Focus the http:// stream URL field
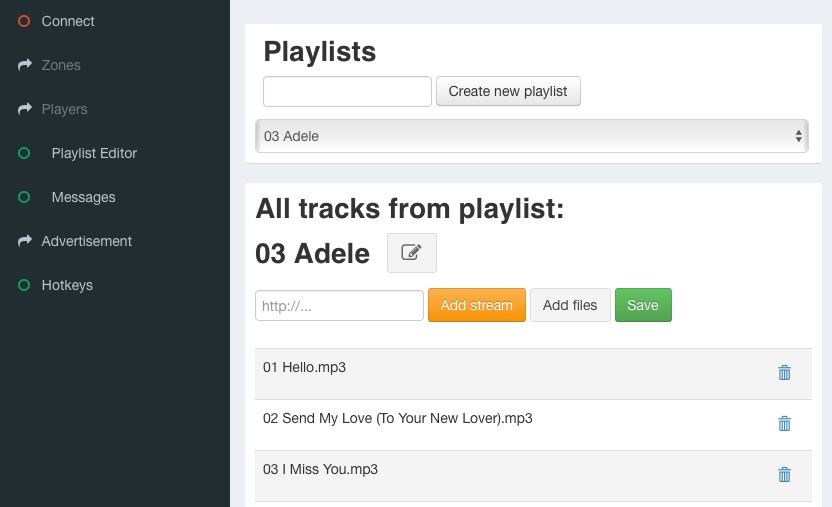 pos(339,306)
